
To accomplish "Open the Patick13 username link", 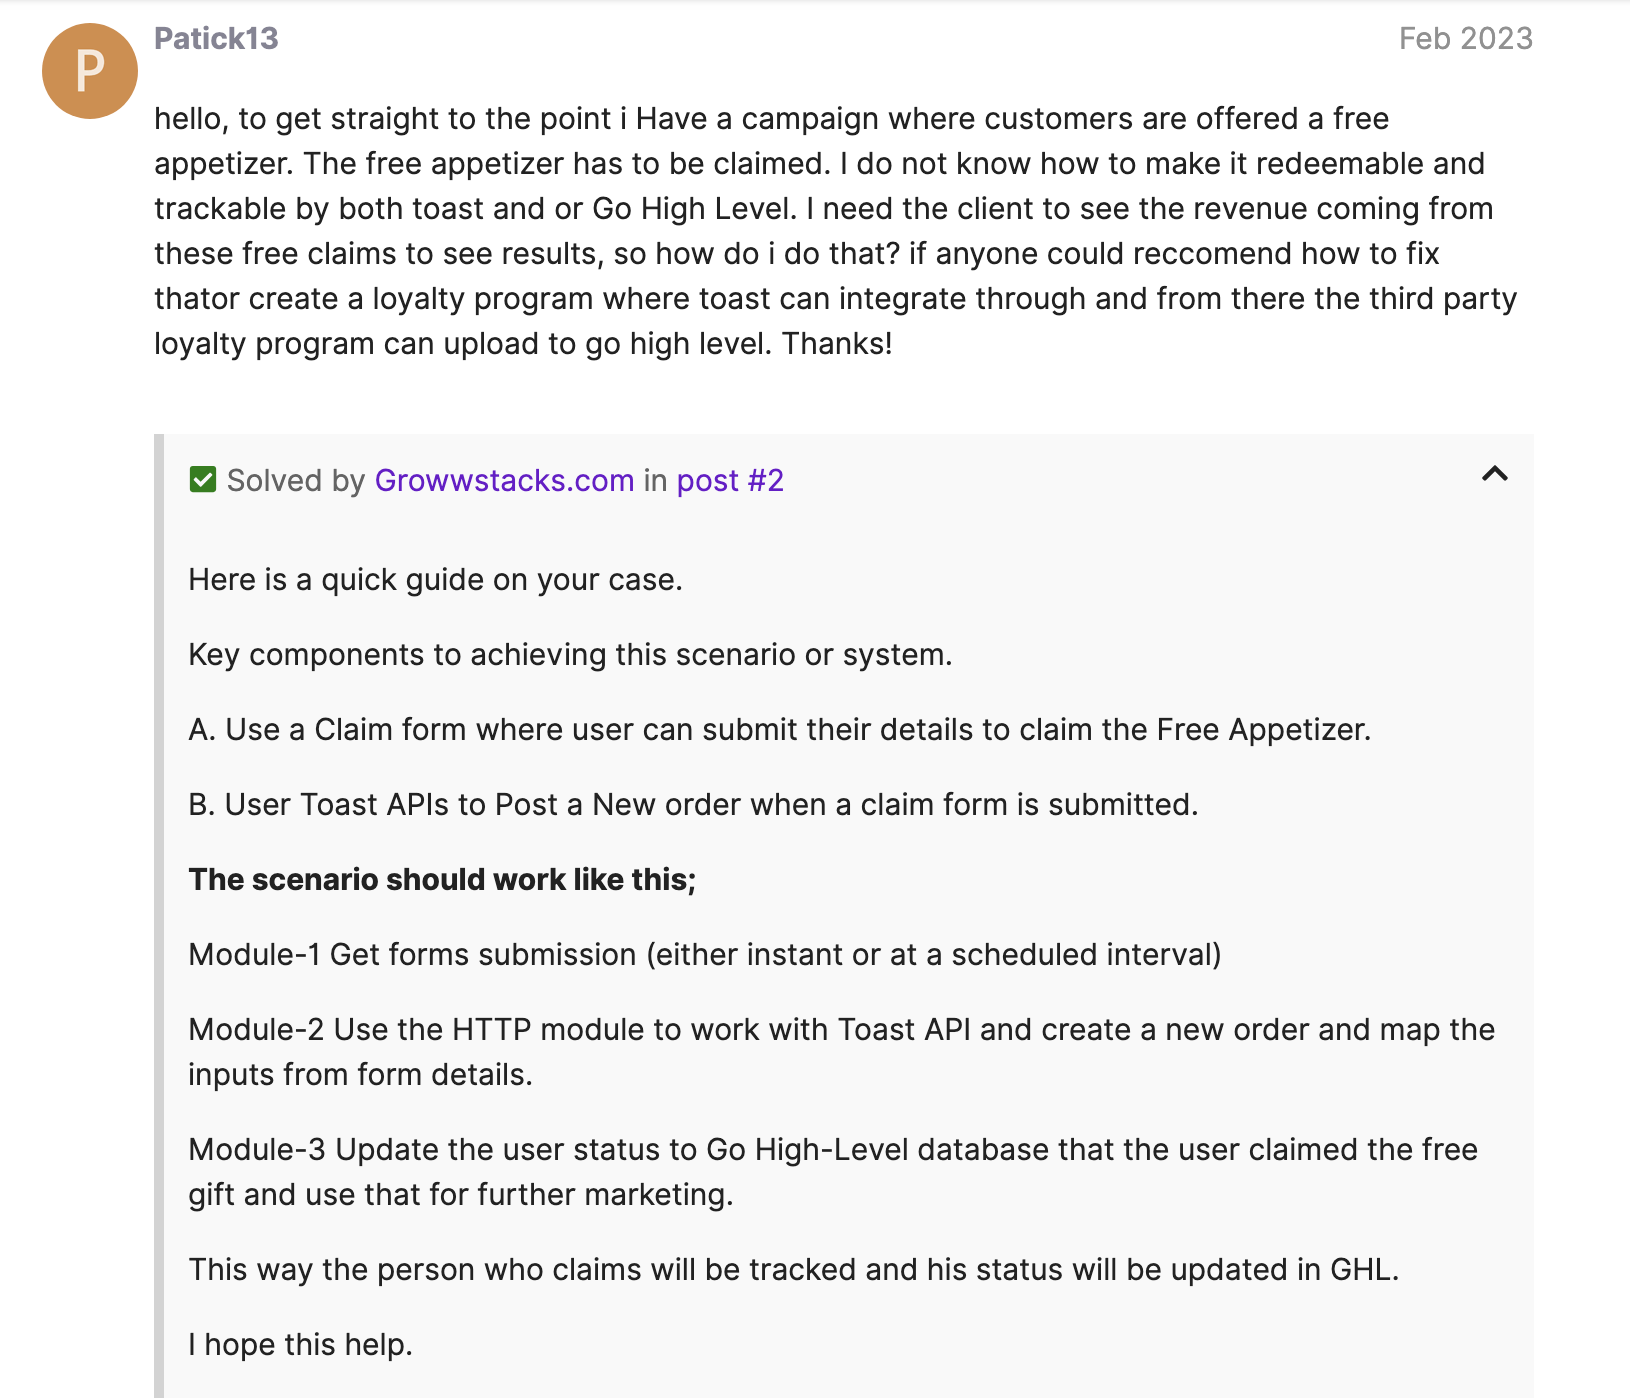I will (x=216, y=38).
